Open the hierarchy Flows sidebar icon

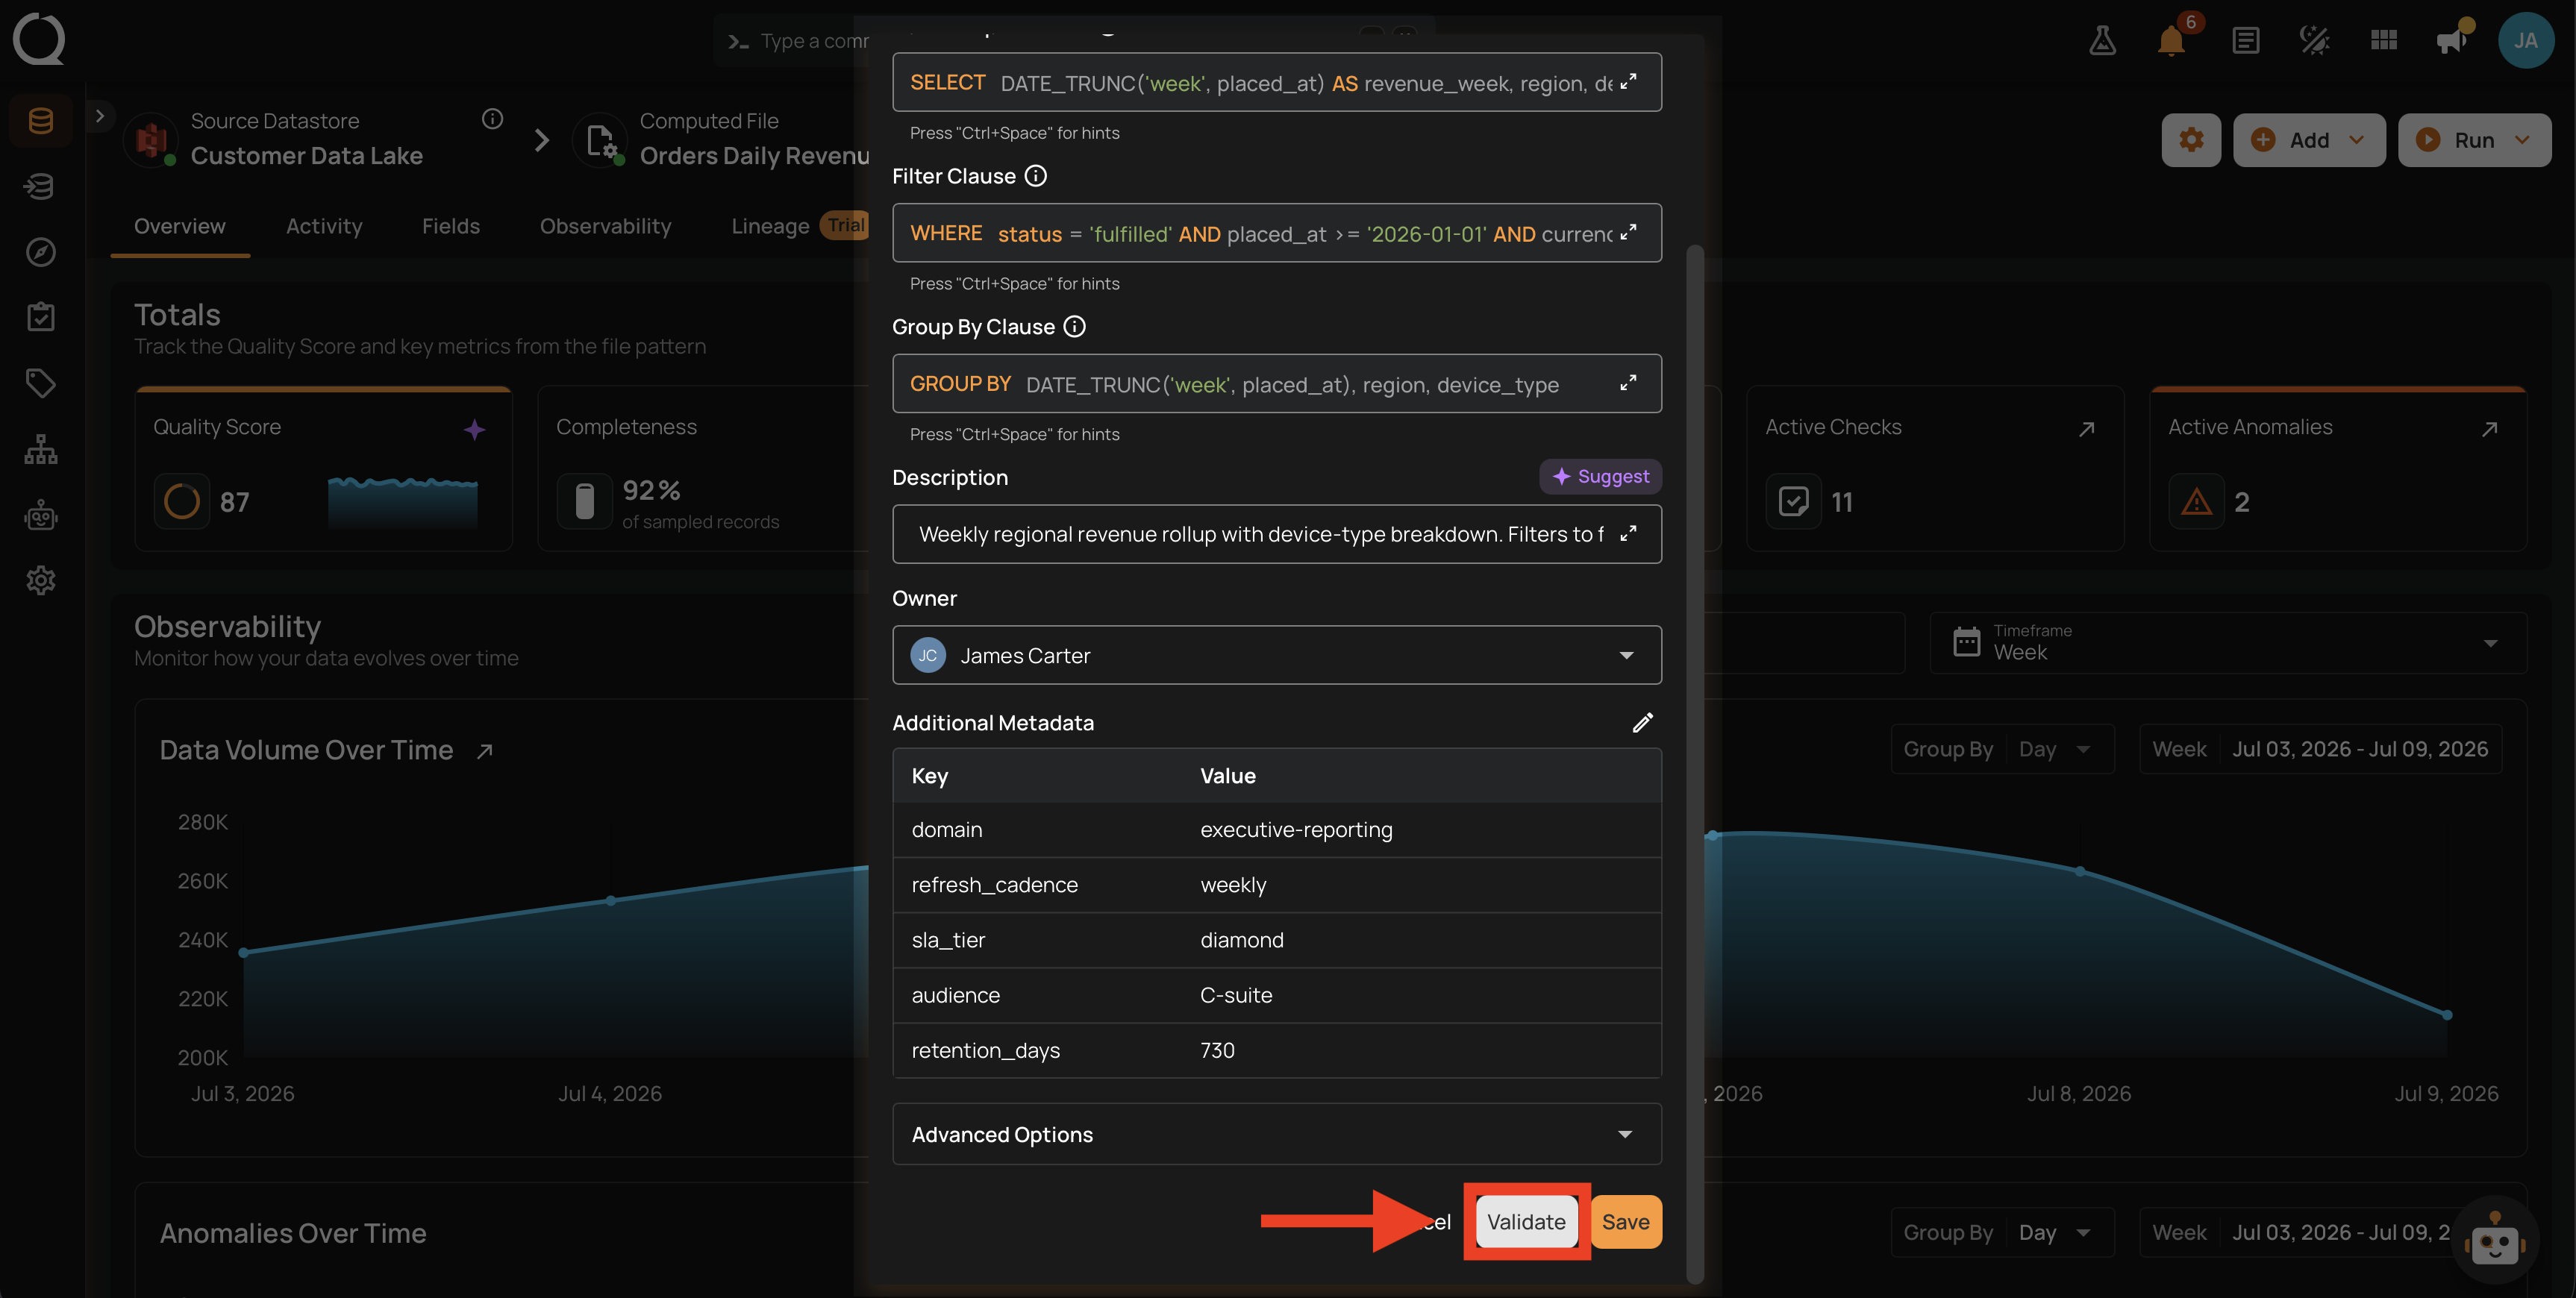(x=41, y=449)
